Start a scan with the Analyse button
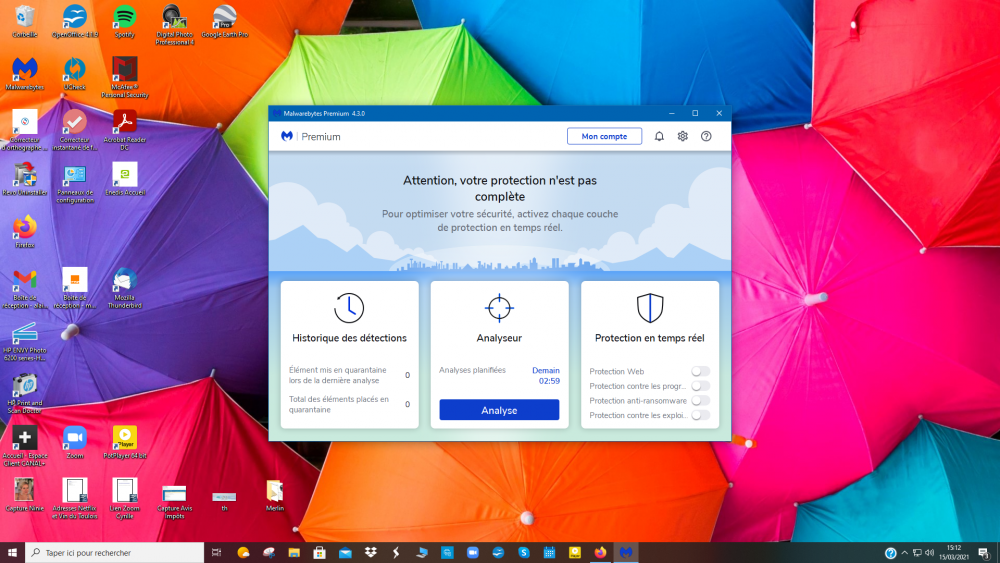This screenshot has height=563, width=1000. (499, 410)
